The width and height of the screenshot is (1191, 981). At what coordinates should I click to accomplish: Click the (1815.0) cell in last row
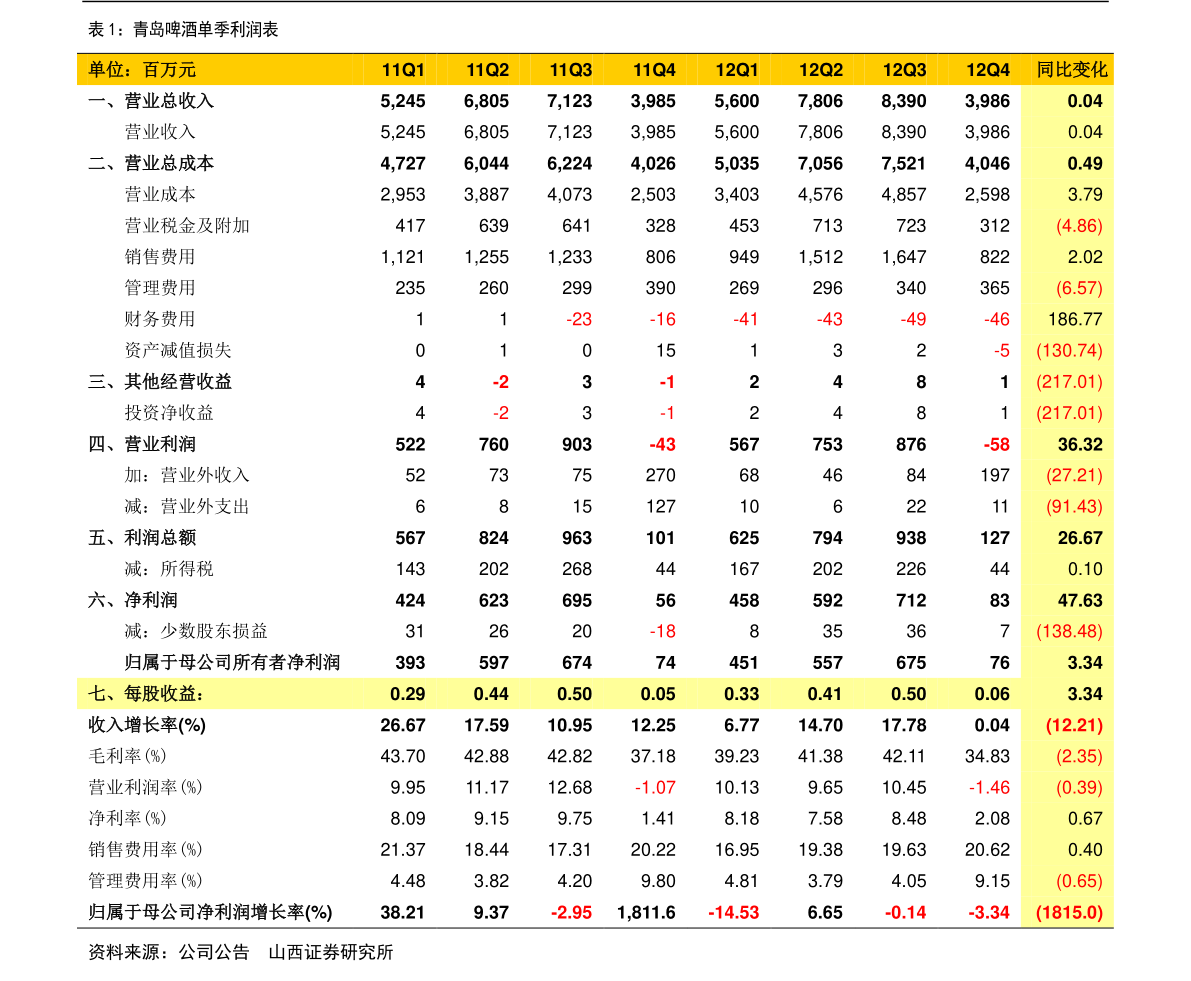(x=1069, y=913)
